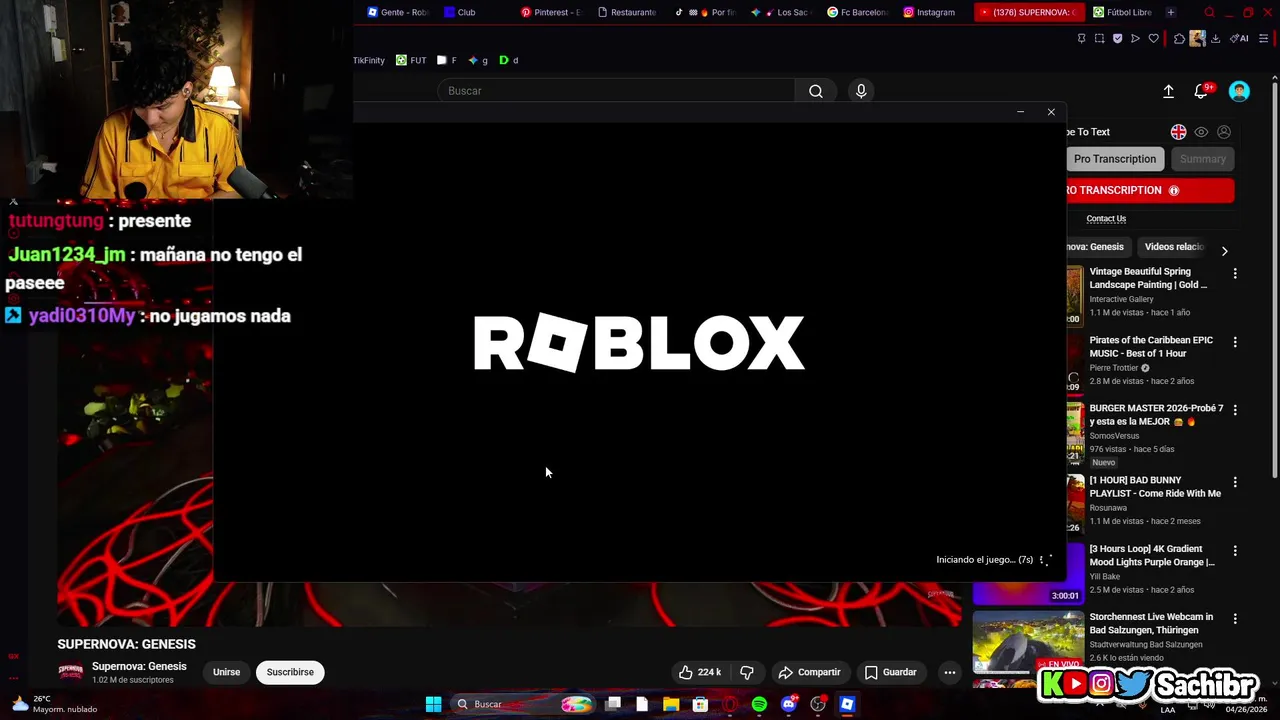Like the video with 224 k likes

pos(700,672)
